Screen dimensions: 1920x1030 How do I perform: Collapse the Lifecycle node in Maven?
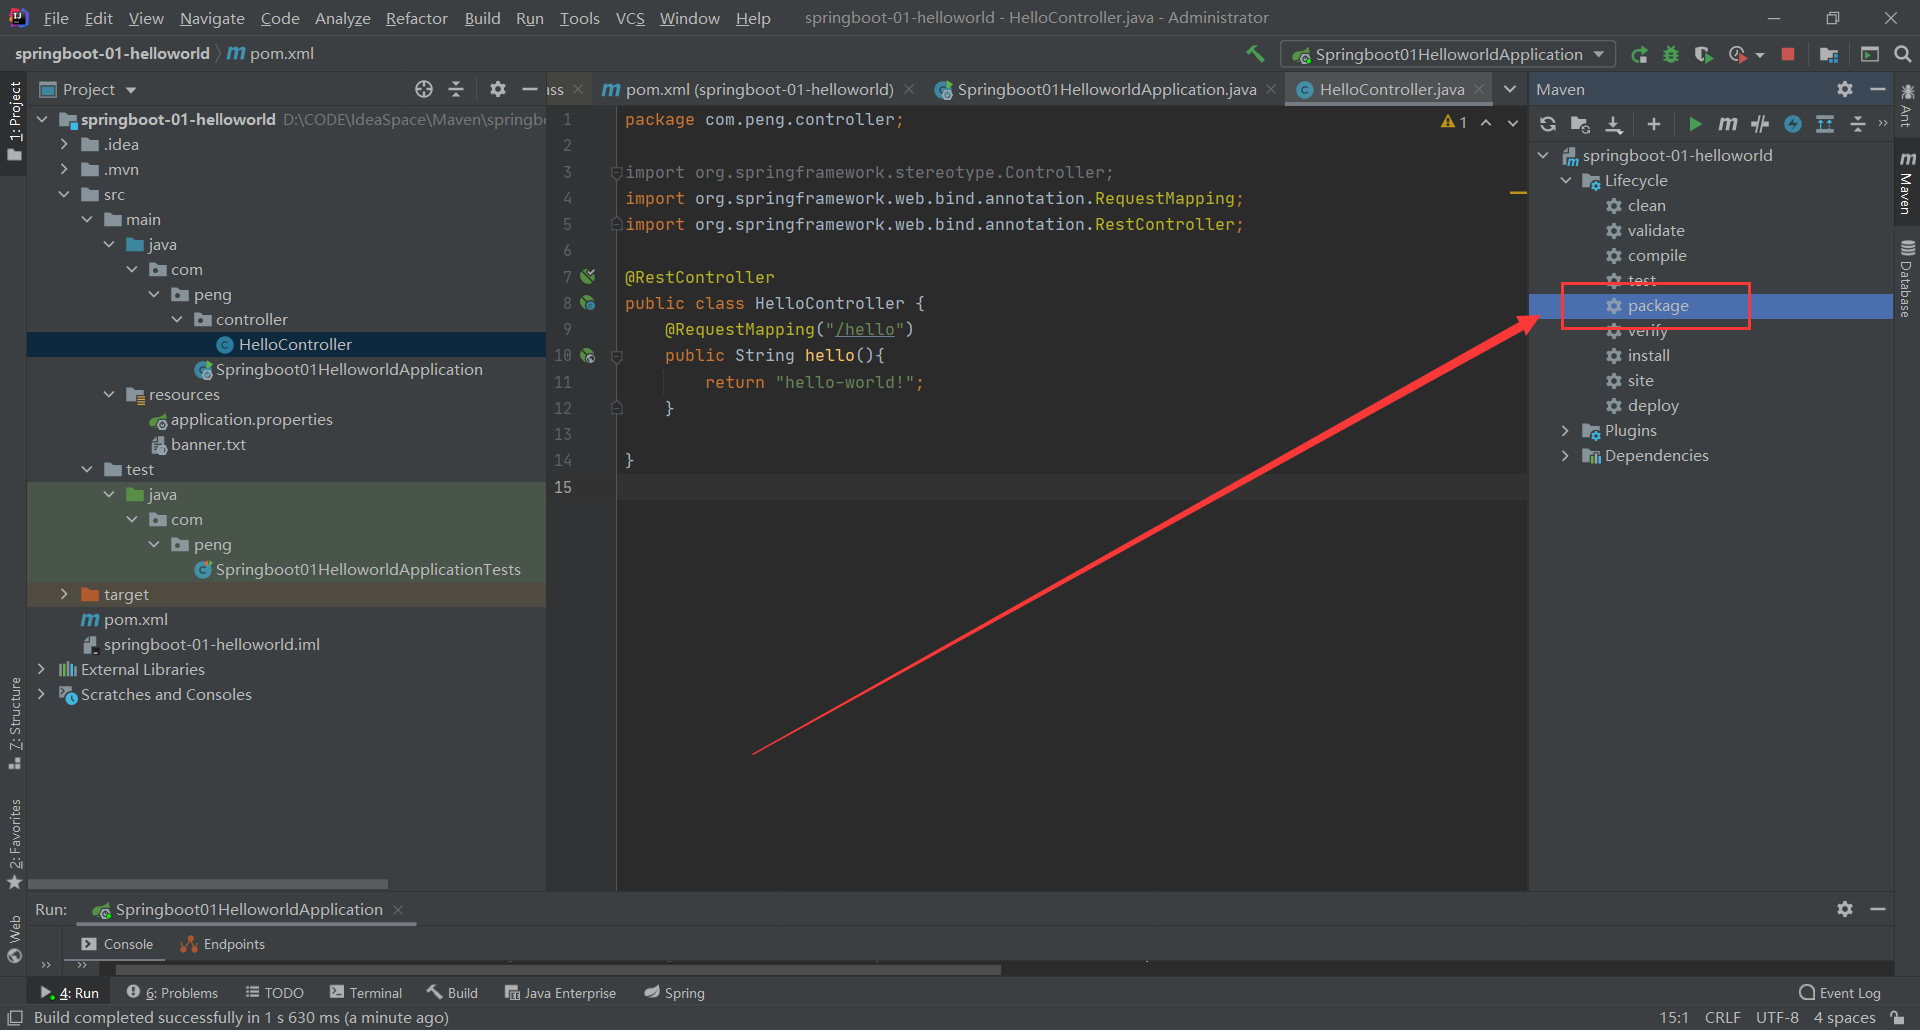click(x=1566, y=180)
